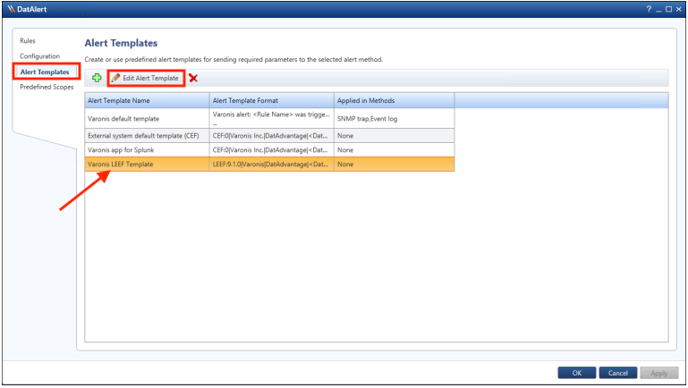Click CEF format cell for Splunk row
The image size is (688, 388).
[272, 150]
